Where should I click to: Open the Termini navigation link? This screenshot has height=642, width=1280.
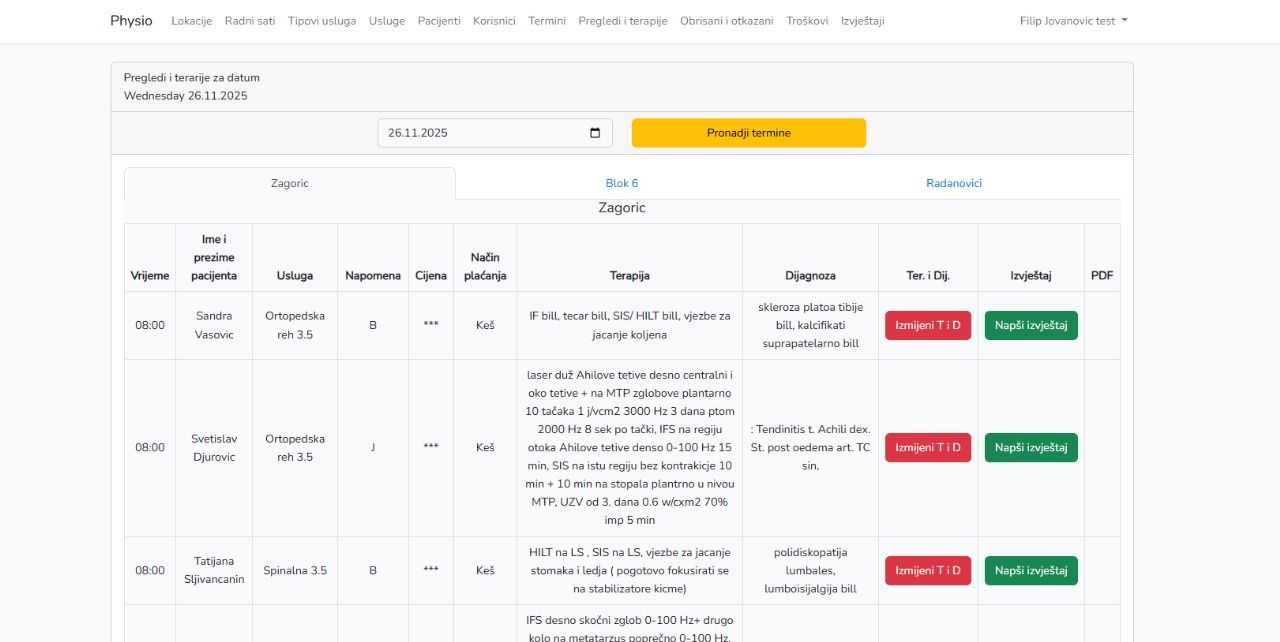[546, 21]
